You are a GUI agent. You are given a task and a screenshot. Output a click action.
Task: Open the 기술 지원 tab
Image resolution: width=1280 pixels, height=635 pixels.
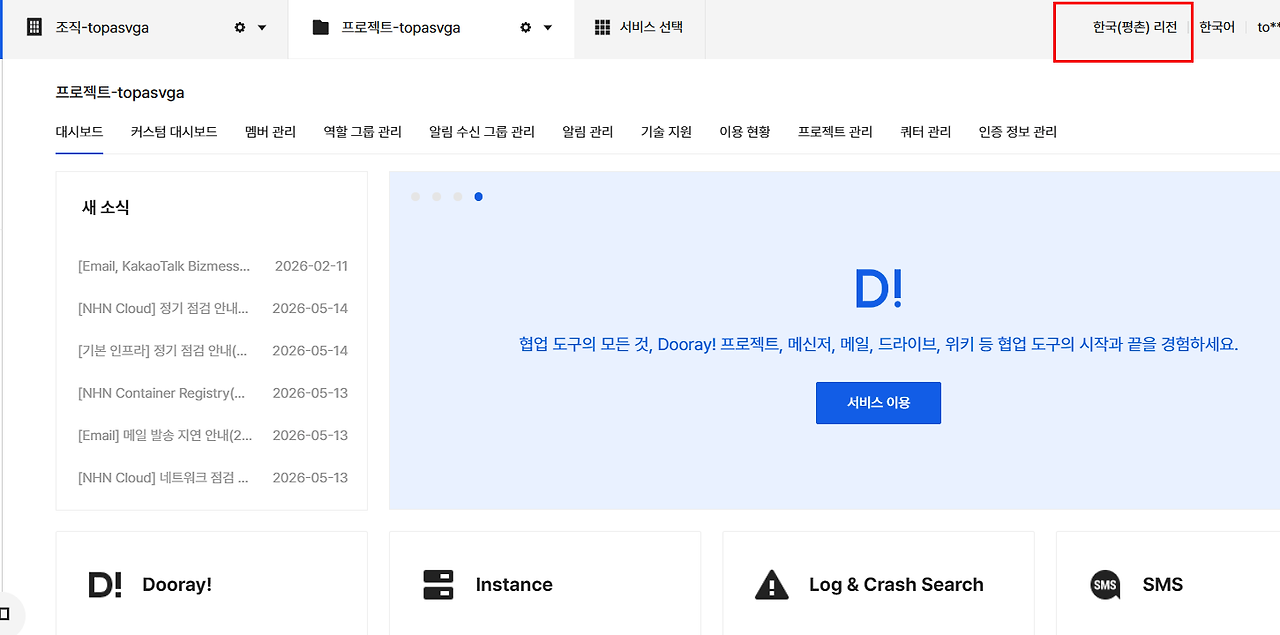coord(667,132)
